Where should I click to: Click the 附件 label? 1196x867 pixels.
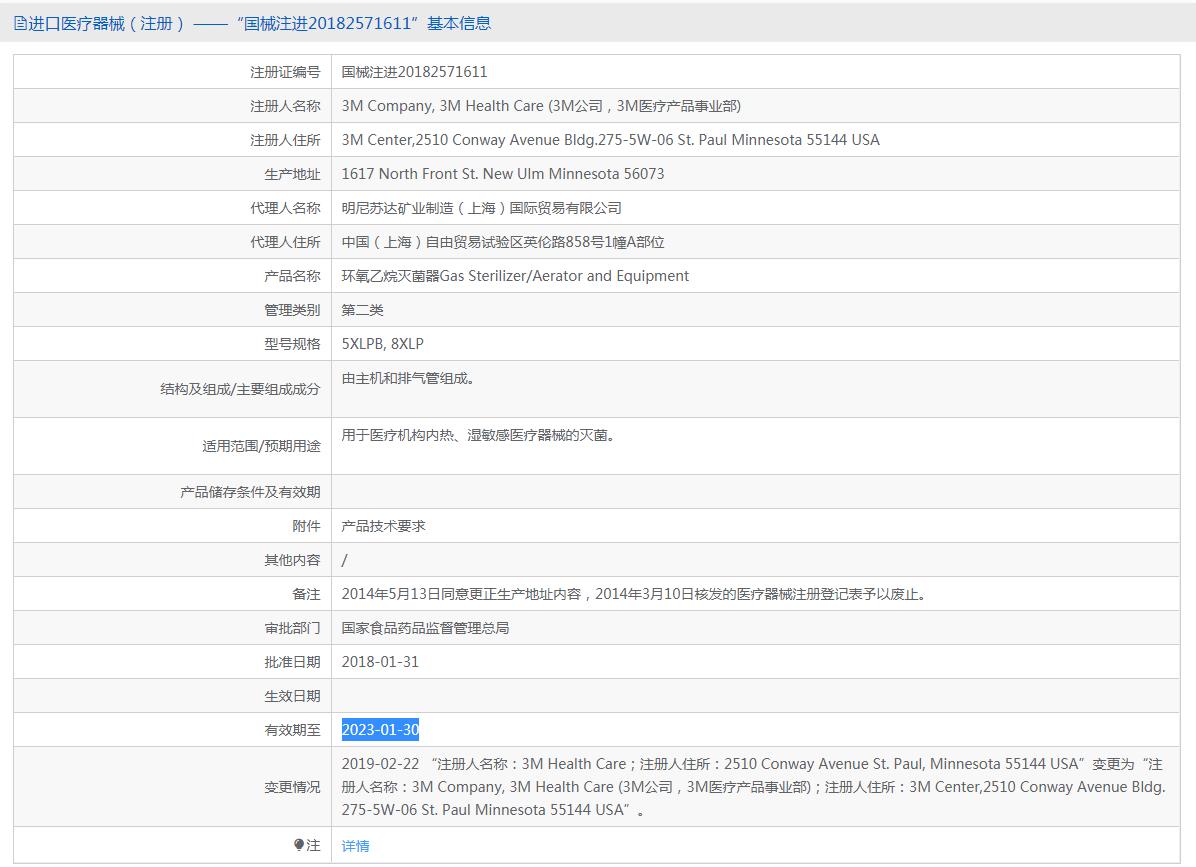(x=307, y=526)
